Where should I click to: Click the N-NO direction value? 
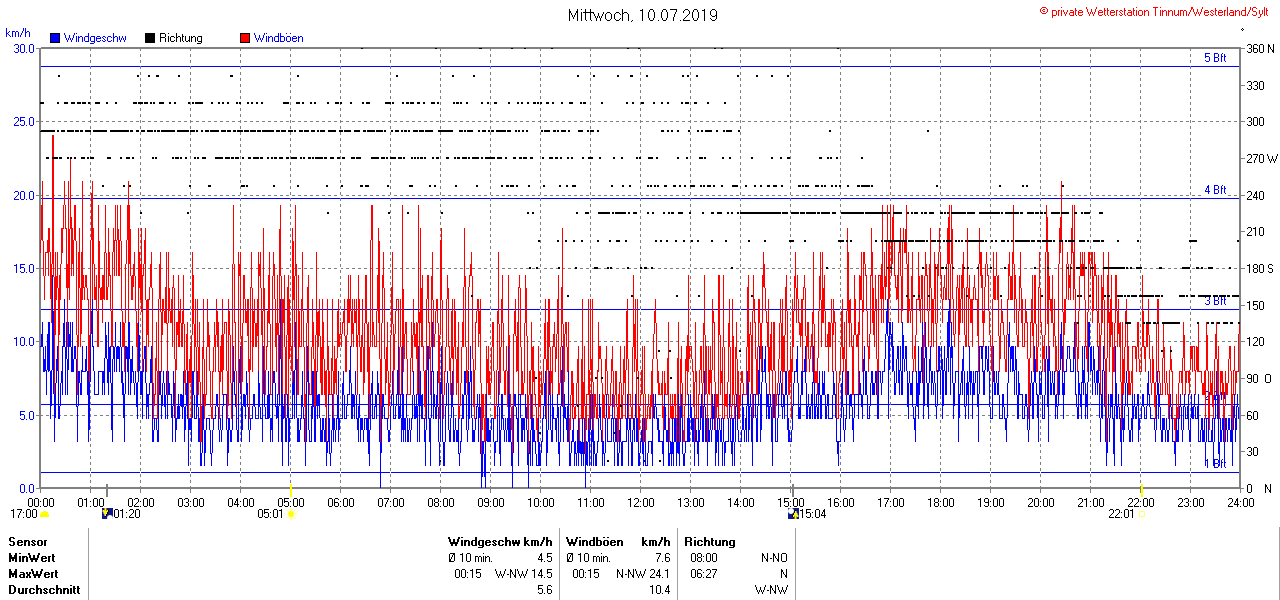(x=774, y=558)
